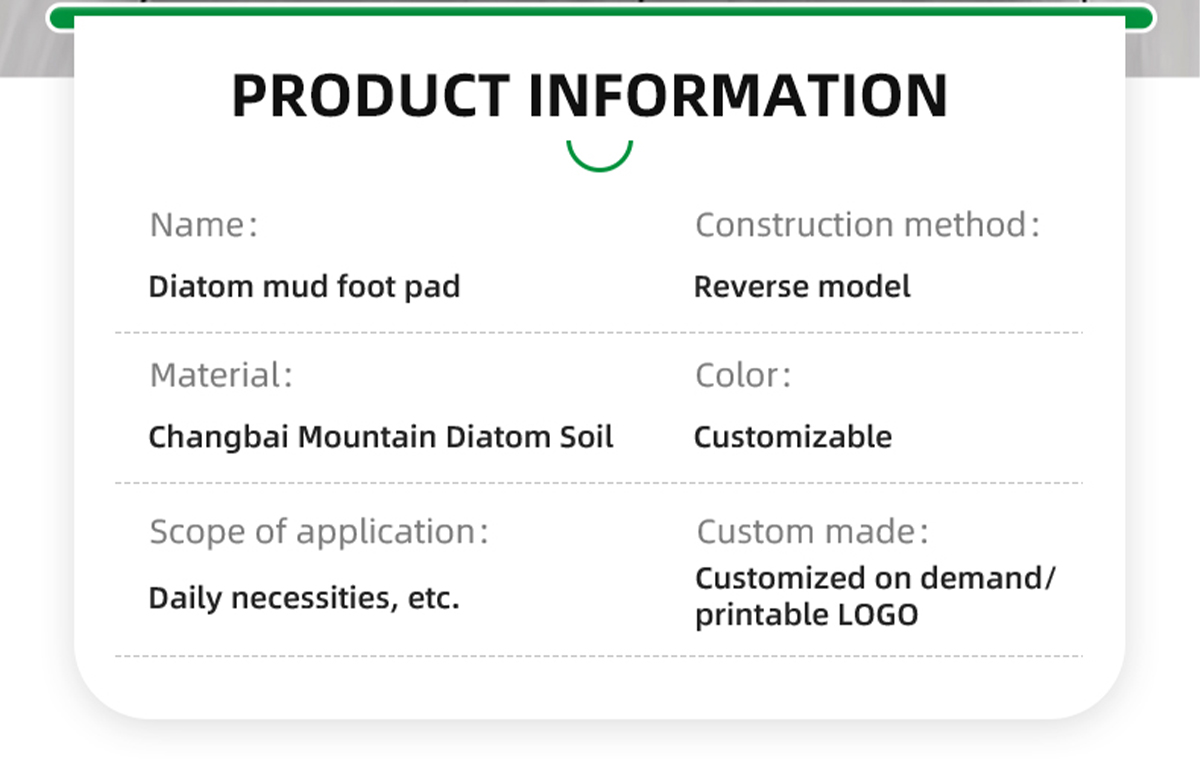
Task: Click the Customized on demand/ text line
Action: [875, 579]
